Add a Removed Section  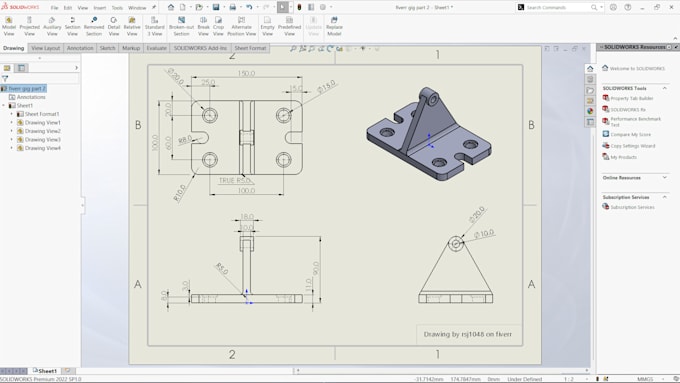click(x=94, y=26)
